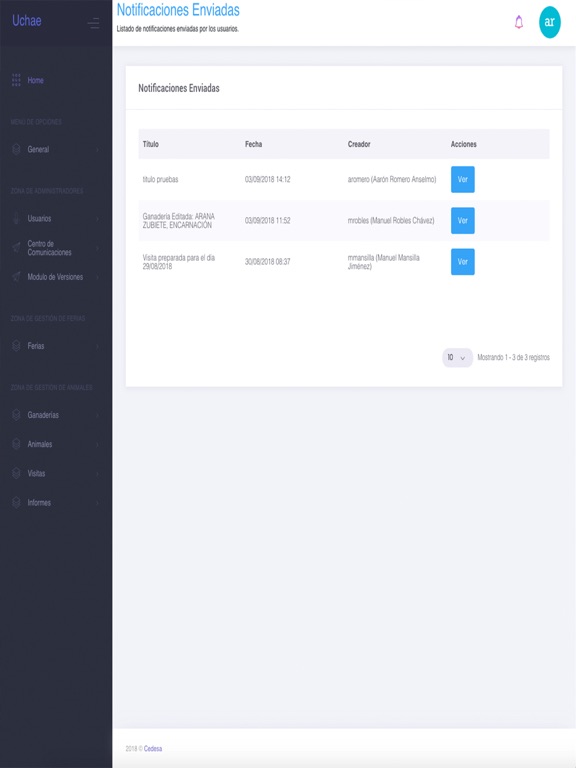Click the Home grid icon
The image size is (576, 768).
click(x=16, y=80)
